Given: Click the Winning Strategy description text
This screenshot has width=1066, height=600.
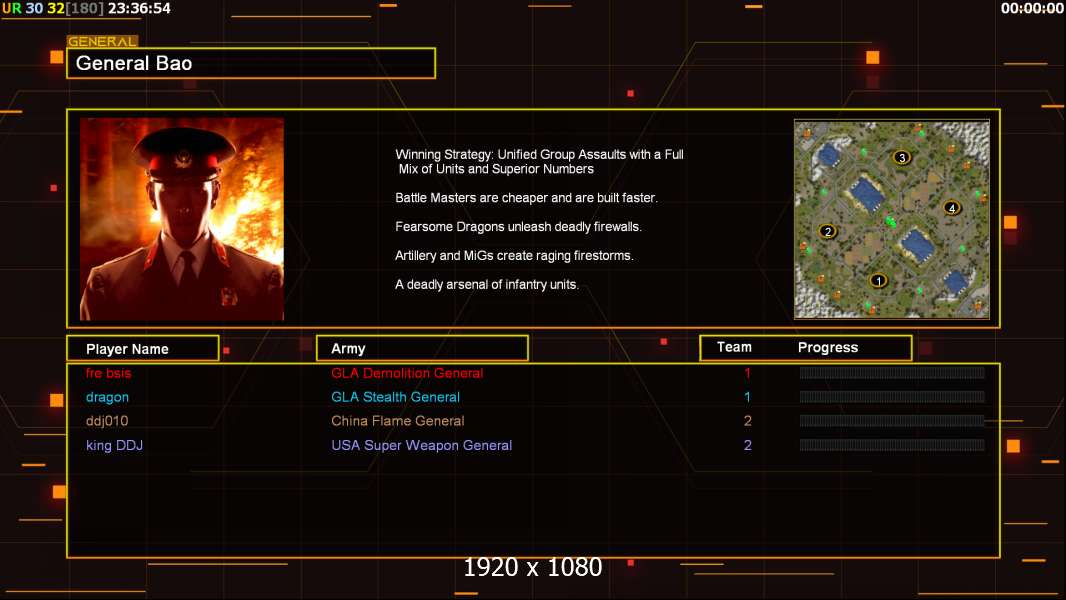Looking at the screenshot, I should [x=539, y=162].
